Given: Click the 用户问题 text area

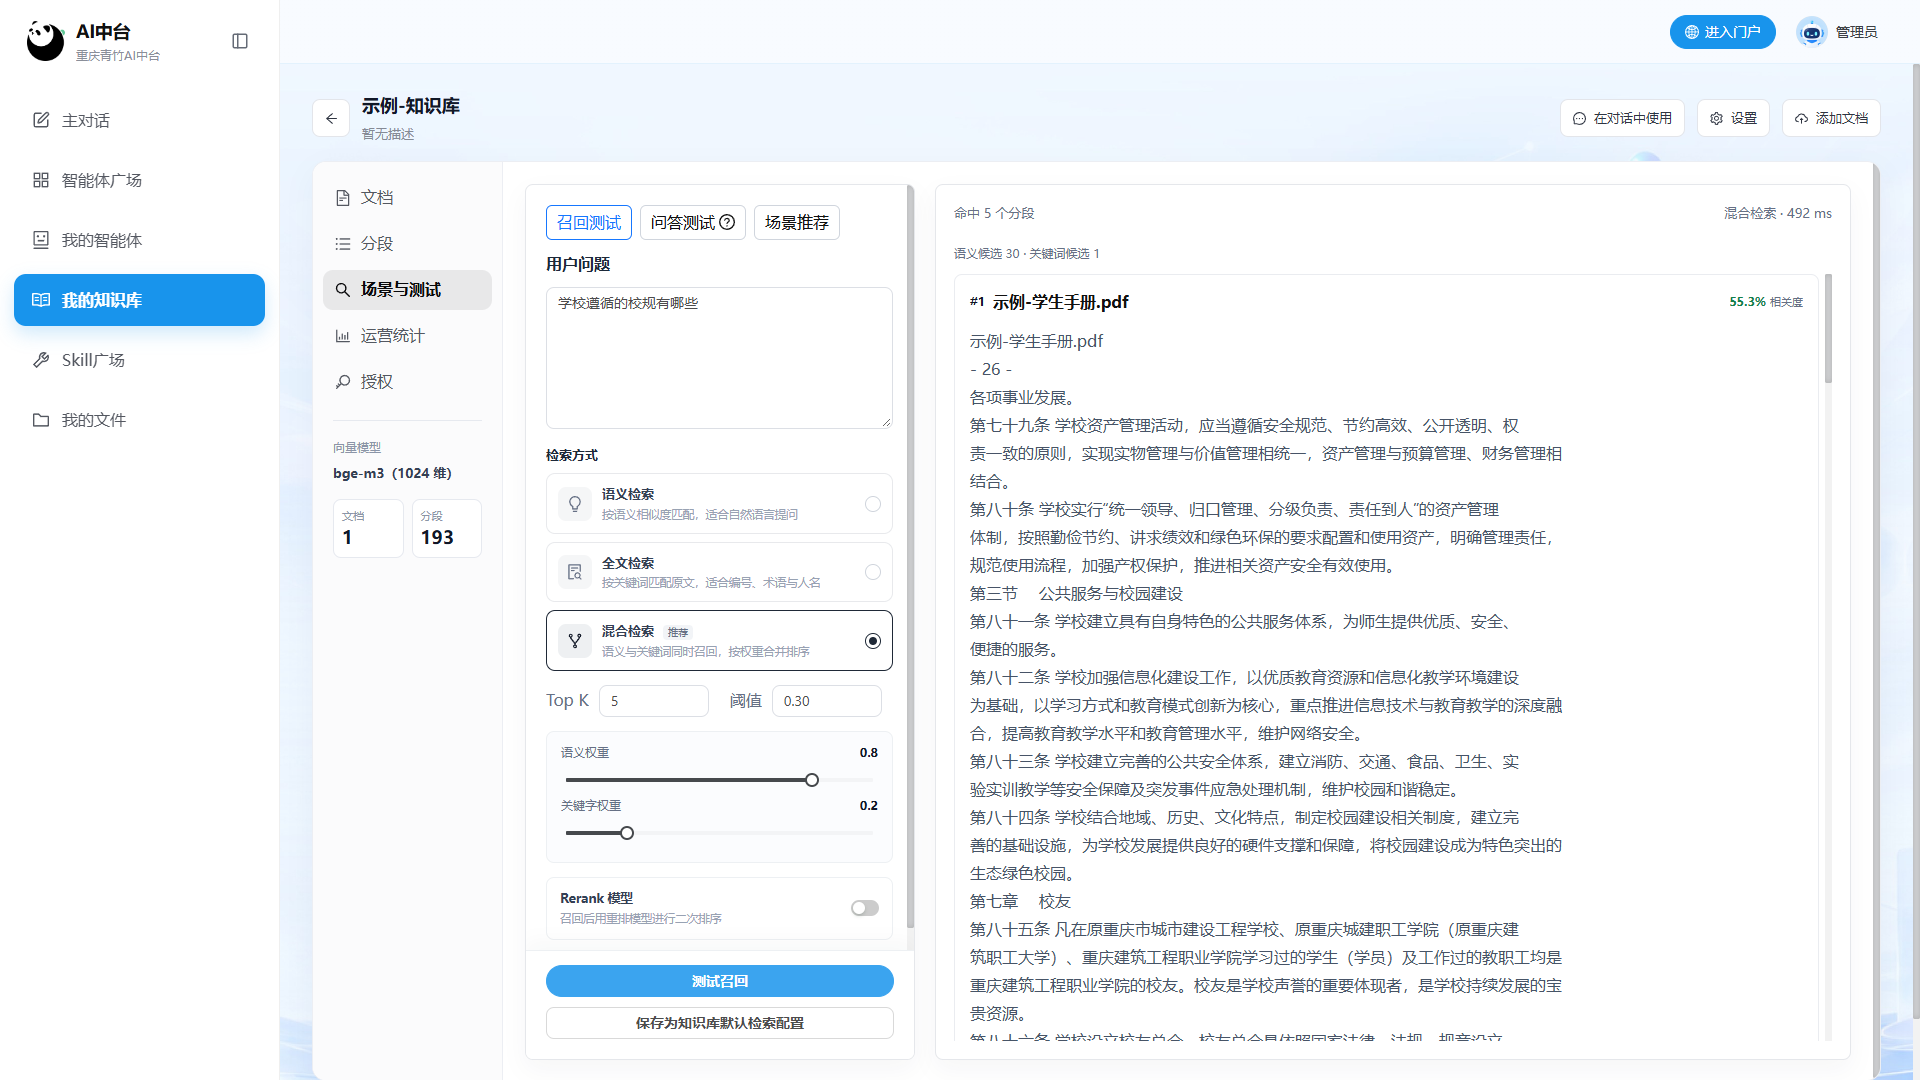Looking at the screenshot, I should pos(719,358).
